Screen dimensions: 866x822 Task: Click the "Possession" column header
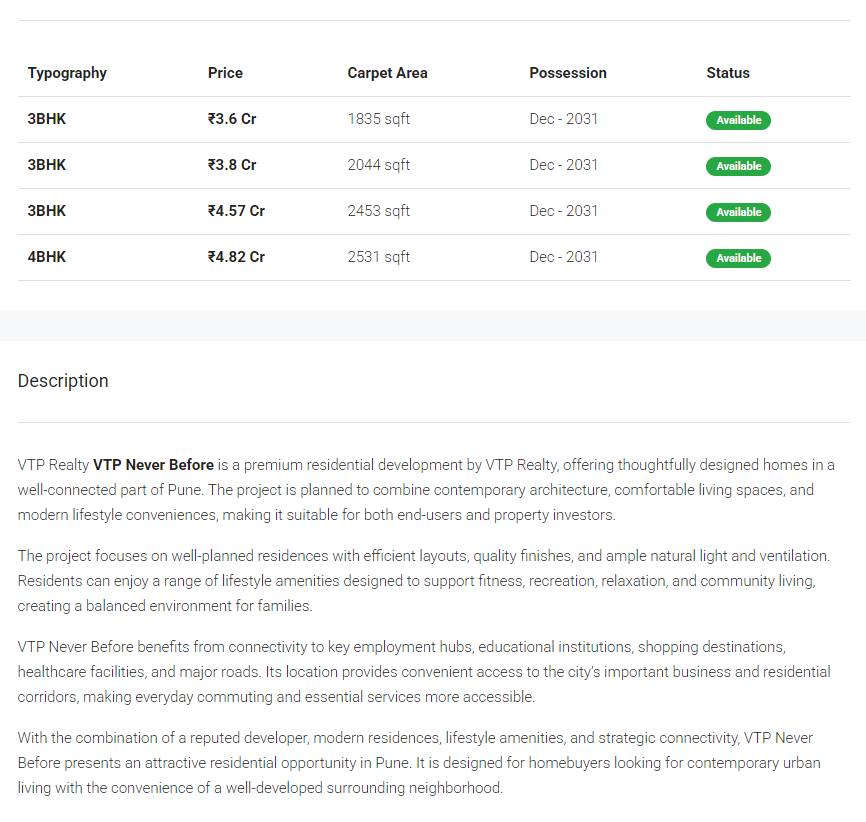coord(568,73)
